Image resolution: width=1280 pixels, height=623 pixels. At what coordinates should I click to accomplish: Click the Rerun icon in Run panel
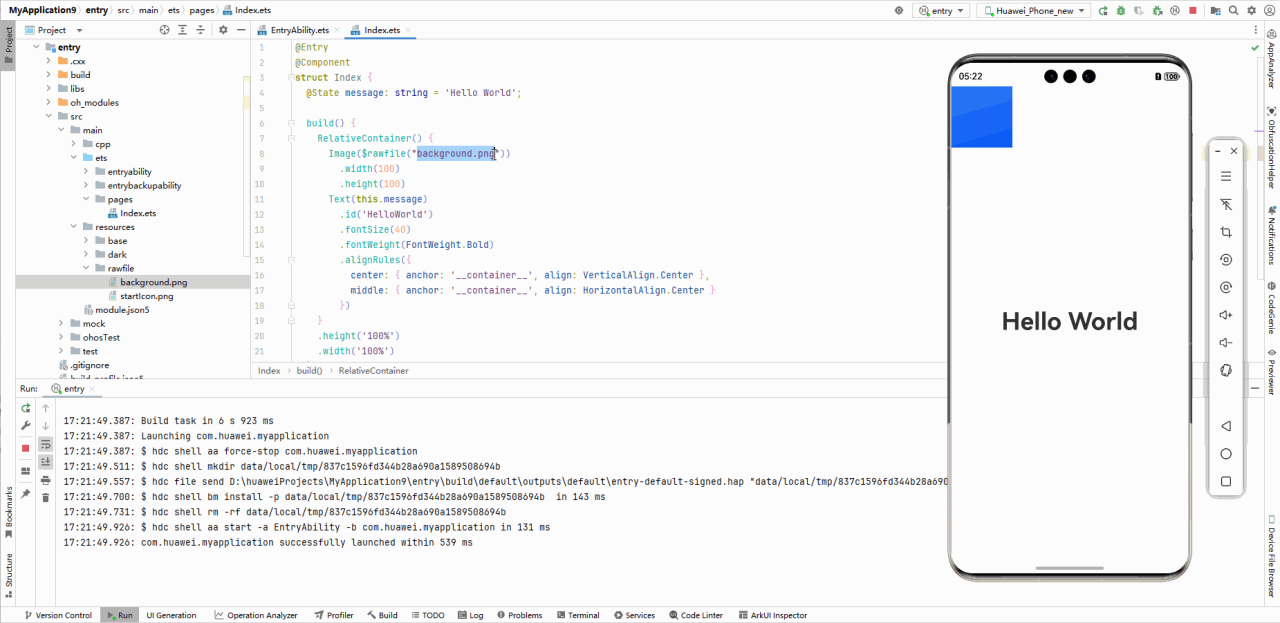coord(26,408)
